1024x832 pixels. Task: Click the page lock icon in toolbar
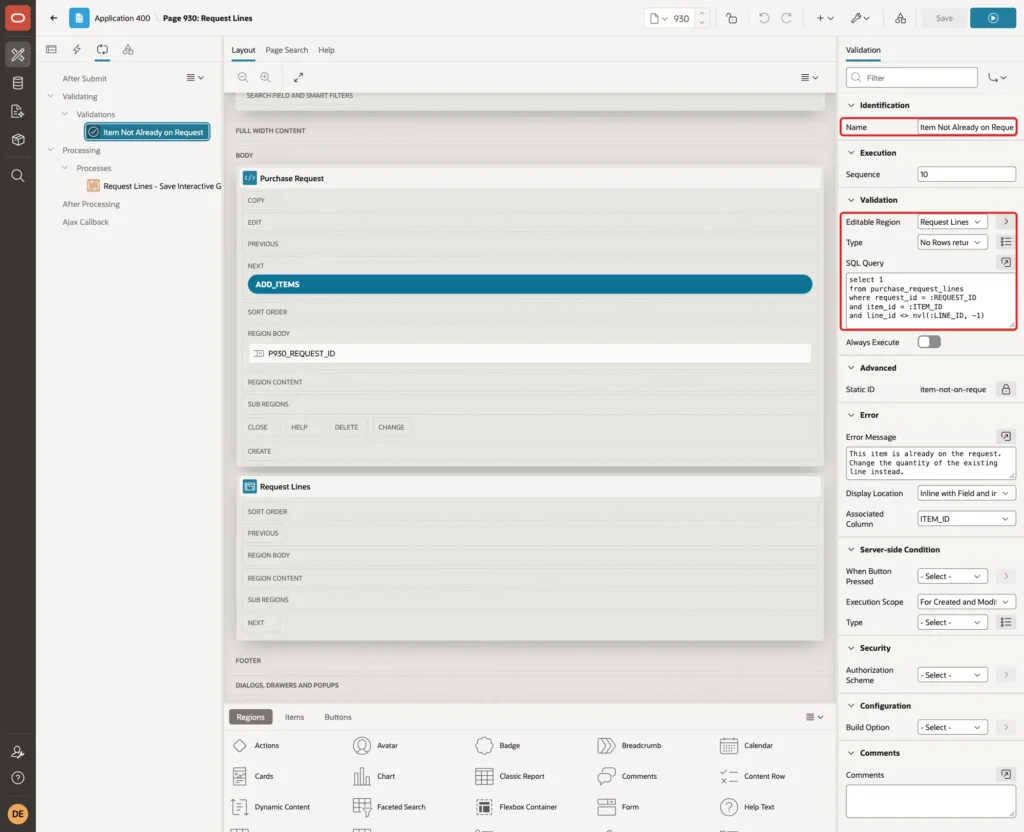click(x=731, y=18)
